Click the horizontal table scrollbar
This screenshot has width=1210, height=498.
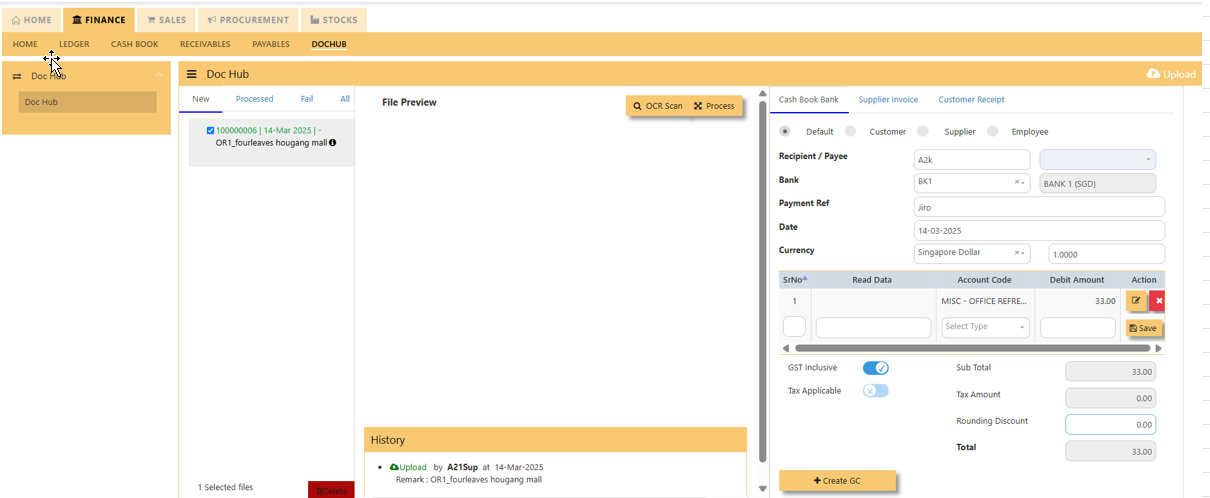click(x=958, y=348)
